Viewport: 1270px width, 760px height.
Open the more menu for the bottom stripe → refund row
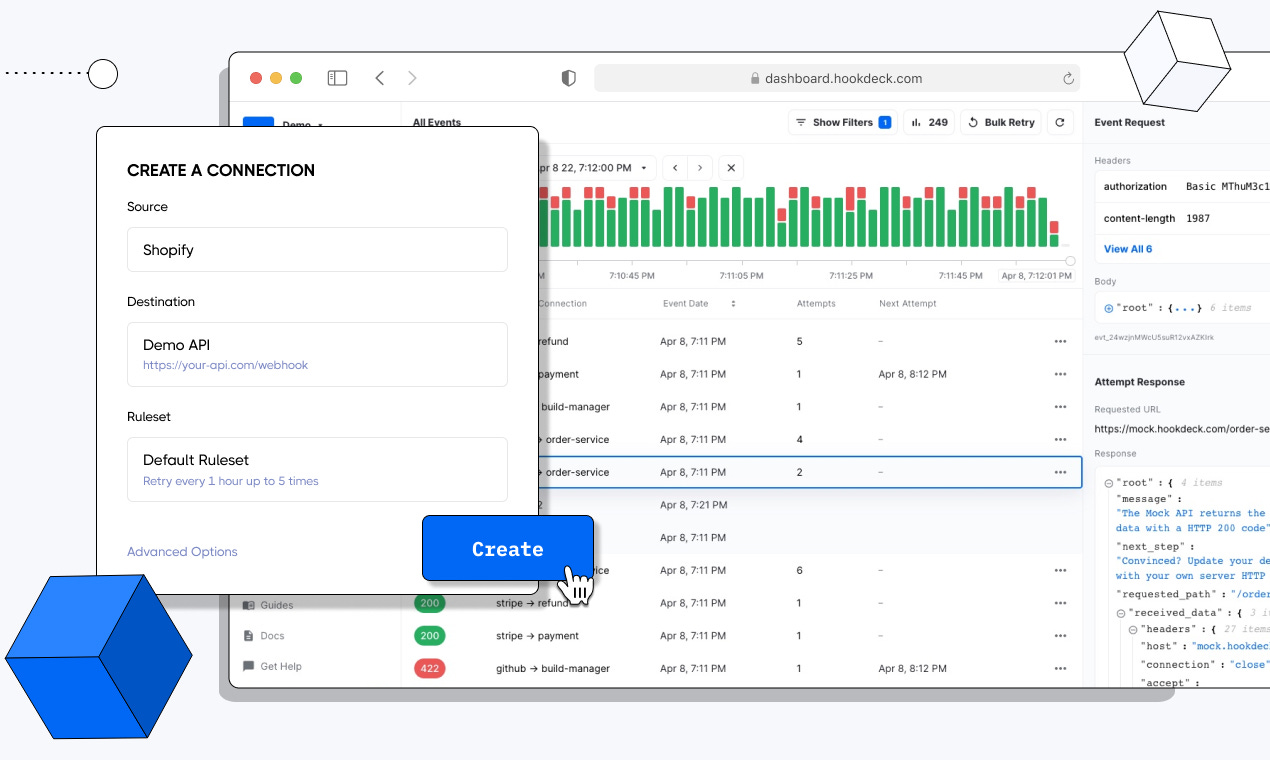(1060, 603)
